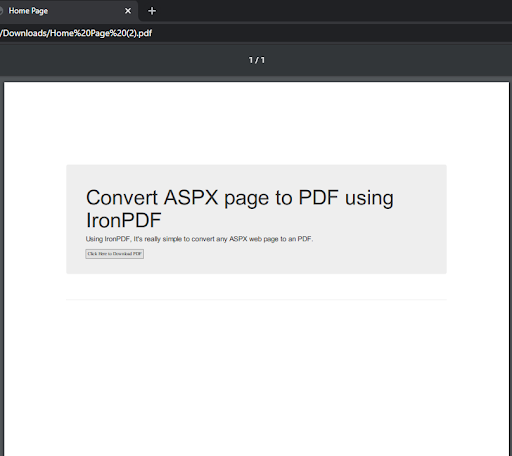Click the sentence starting 'Using IronPDF, It's really simple'
Image resolution: width=512 pixels, height=456 pixels.
(x=199, y=239)
